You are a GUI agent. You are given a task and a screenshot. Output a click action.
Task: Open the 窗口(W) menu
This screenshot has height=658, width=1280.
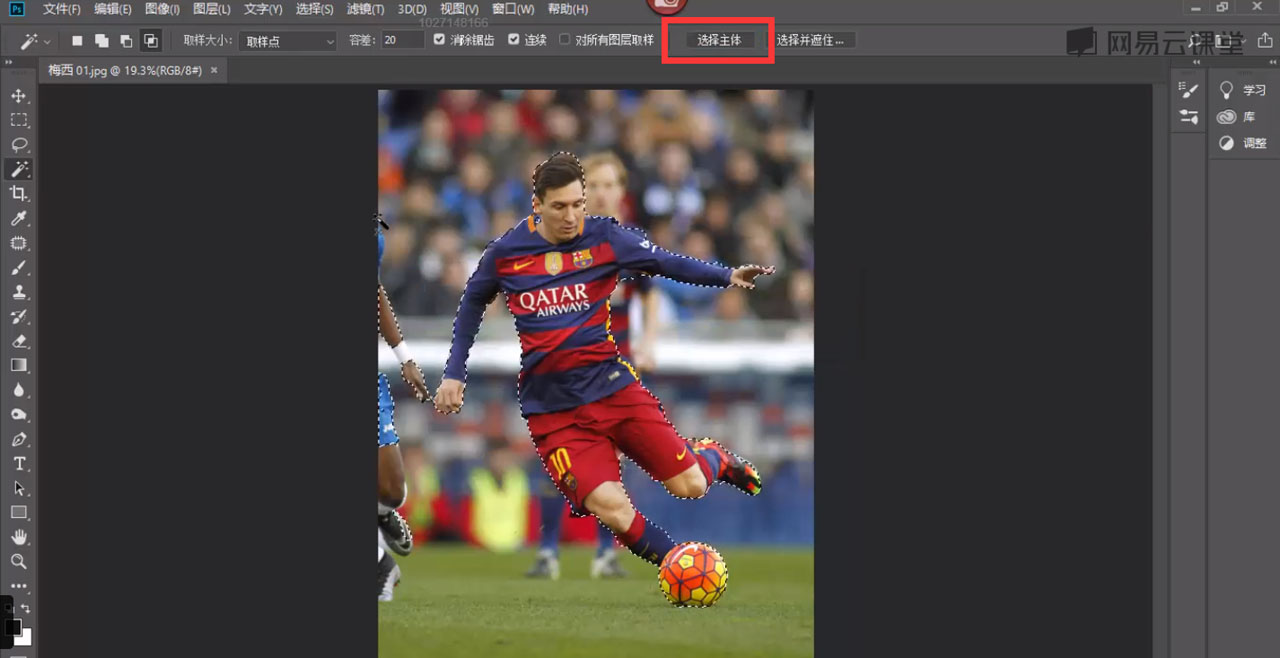click(x=513, y=9)
